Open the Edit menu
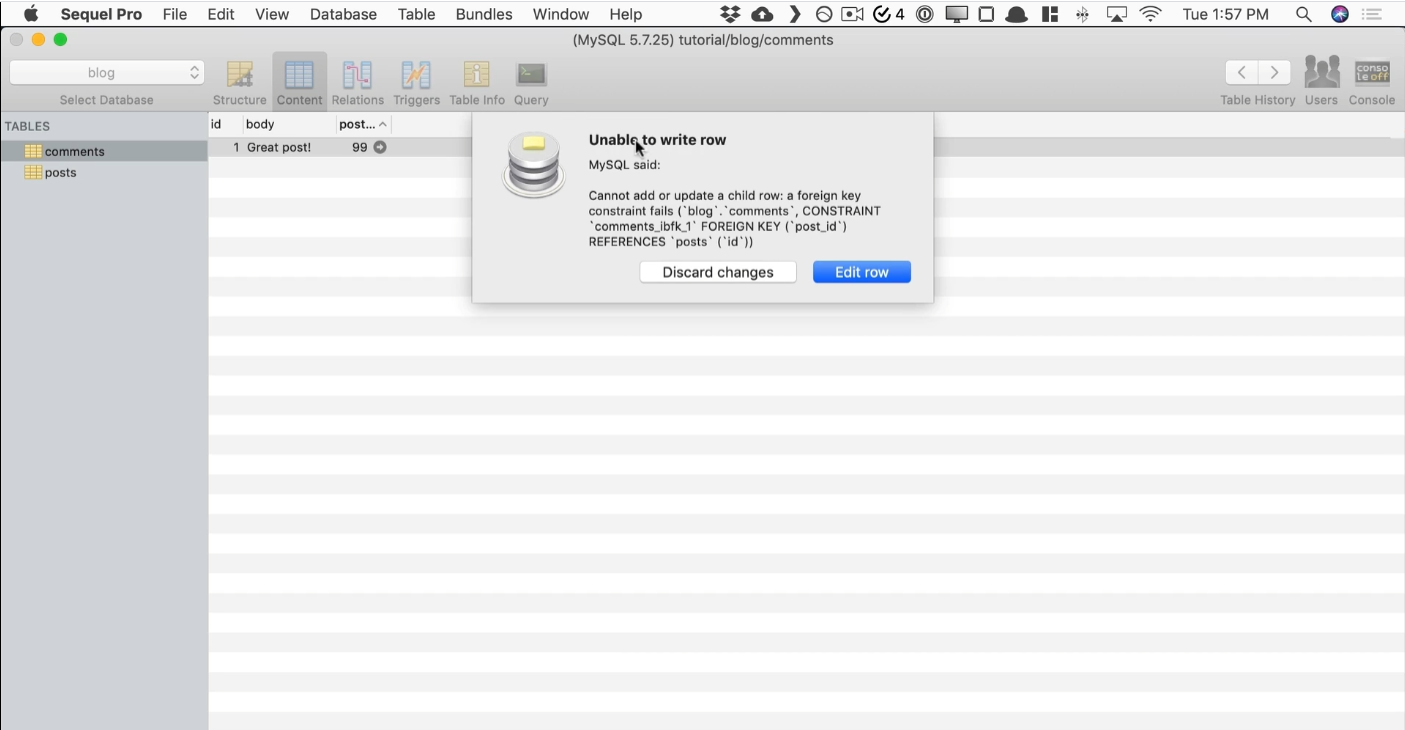The image size is (1405, 730). coord(221,14)
